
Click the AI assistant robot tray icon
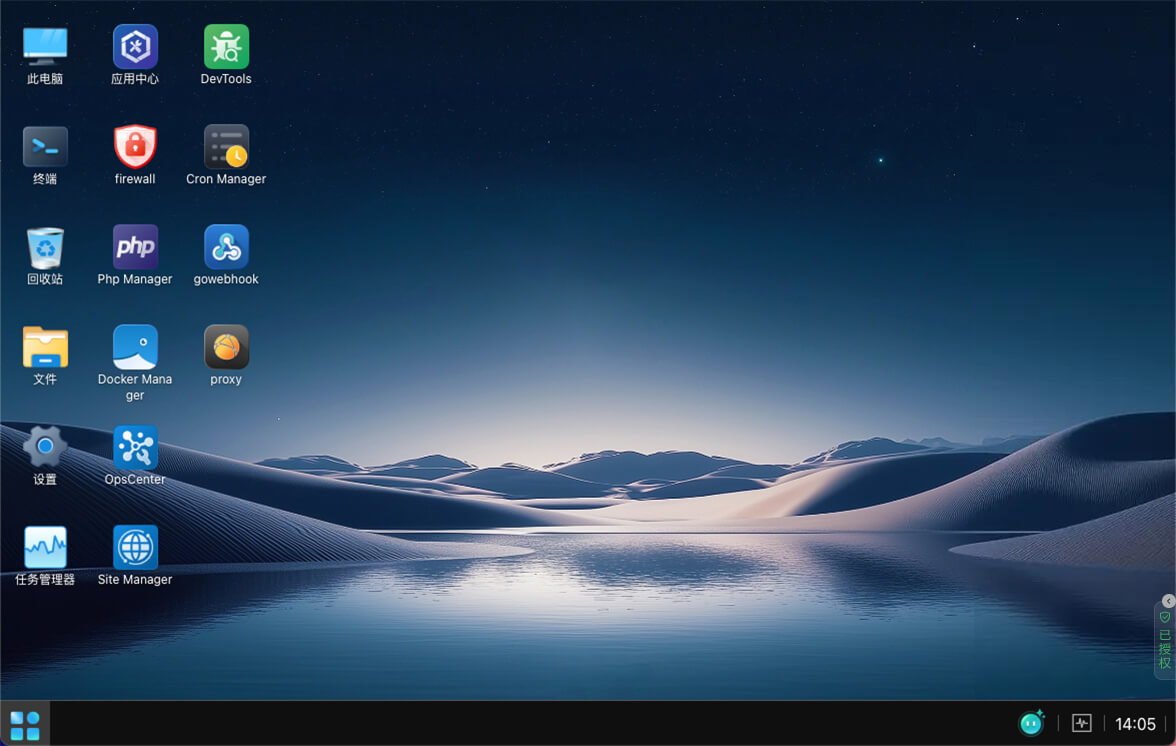pos(1031,723)
